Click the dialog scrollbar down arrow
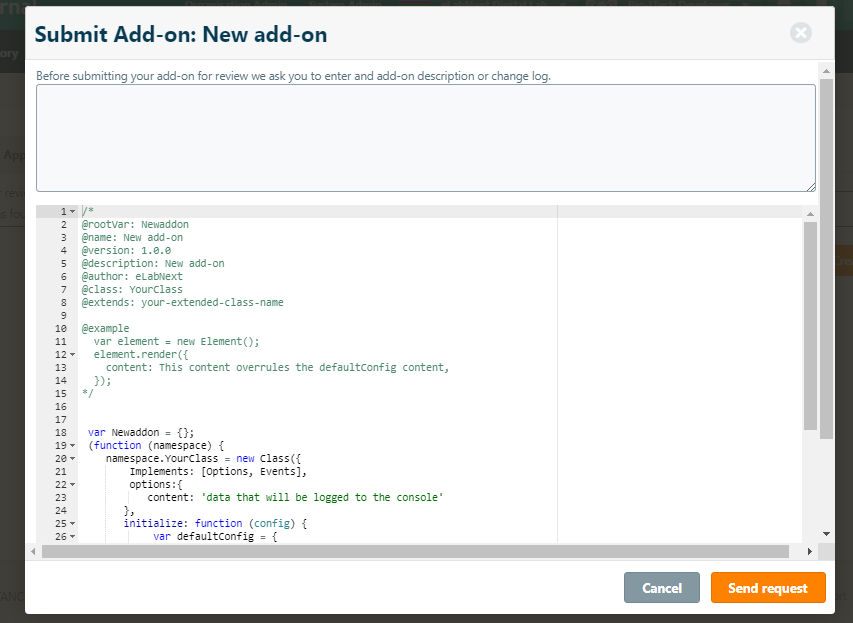The width and height of the screenshot is (853, 623). (x=826, y=534)
